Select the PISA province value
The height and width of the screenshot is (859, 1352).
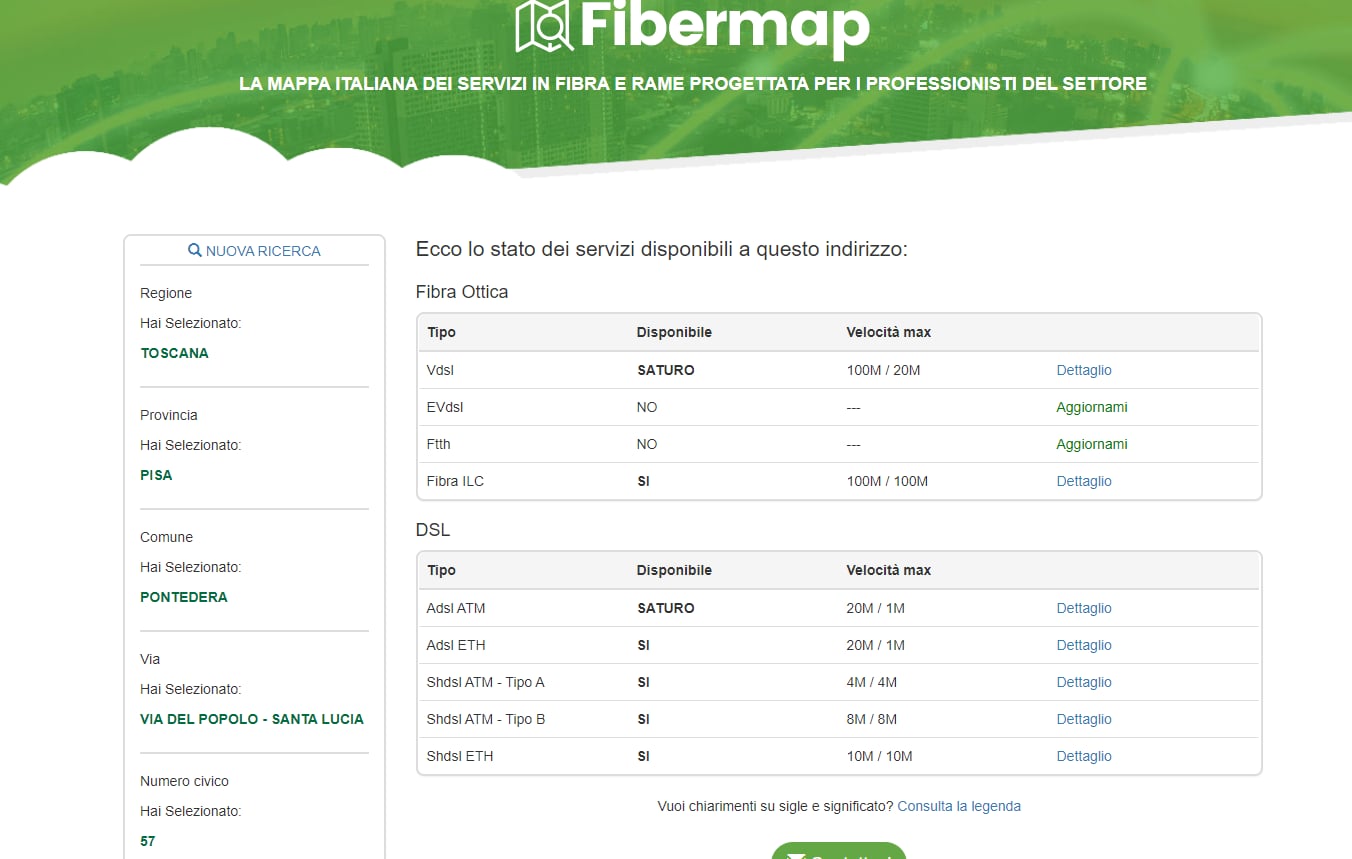point(156,475)
